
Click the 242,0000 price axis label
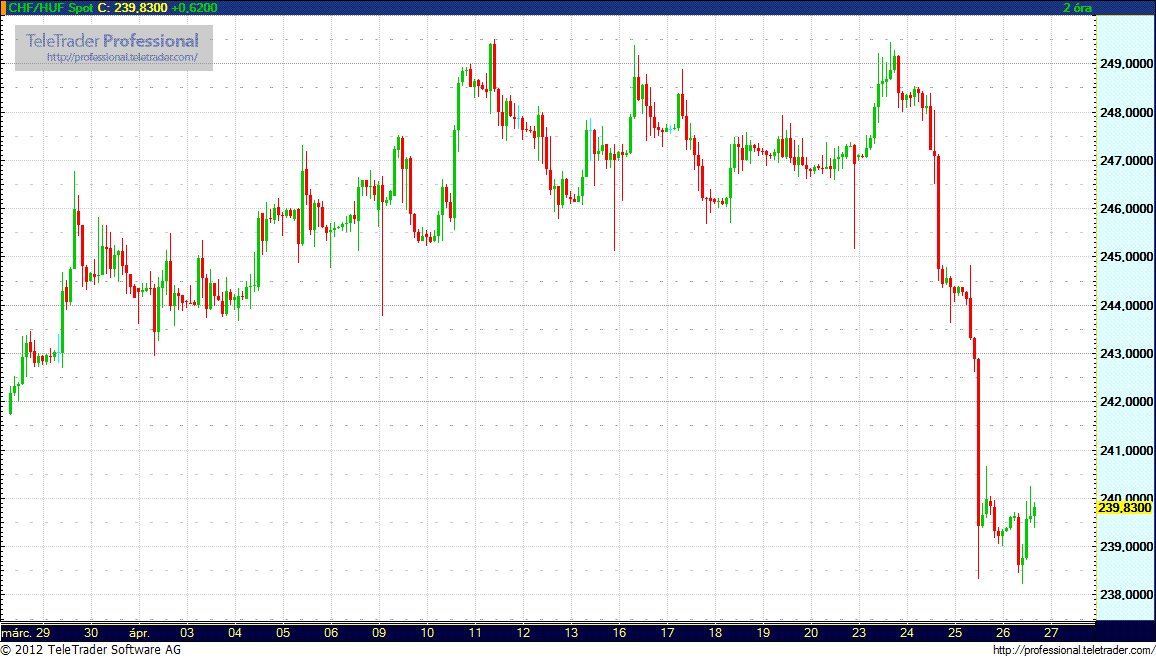[x=1127, y=402]
